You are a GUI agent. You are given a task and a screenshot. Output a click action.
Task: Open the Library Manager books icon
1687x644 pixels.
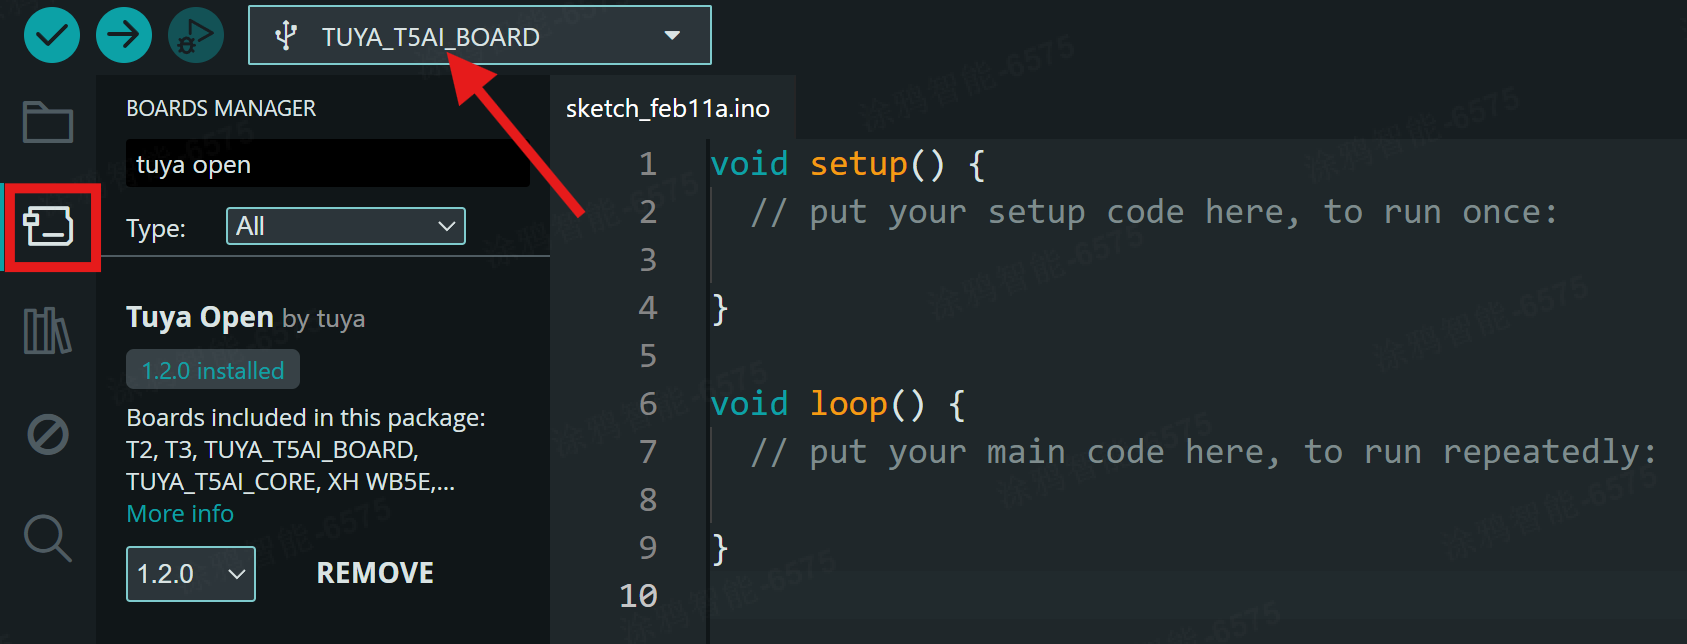(48, 331)
